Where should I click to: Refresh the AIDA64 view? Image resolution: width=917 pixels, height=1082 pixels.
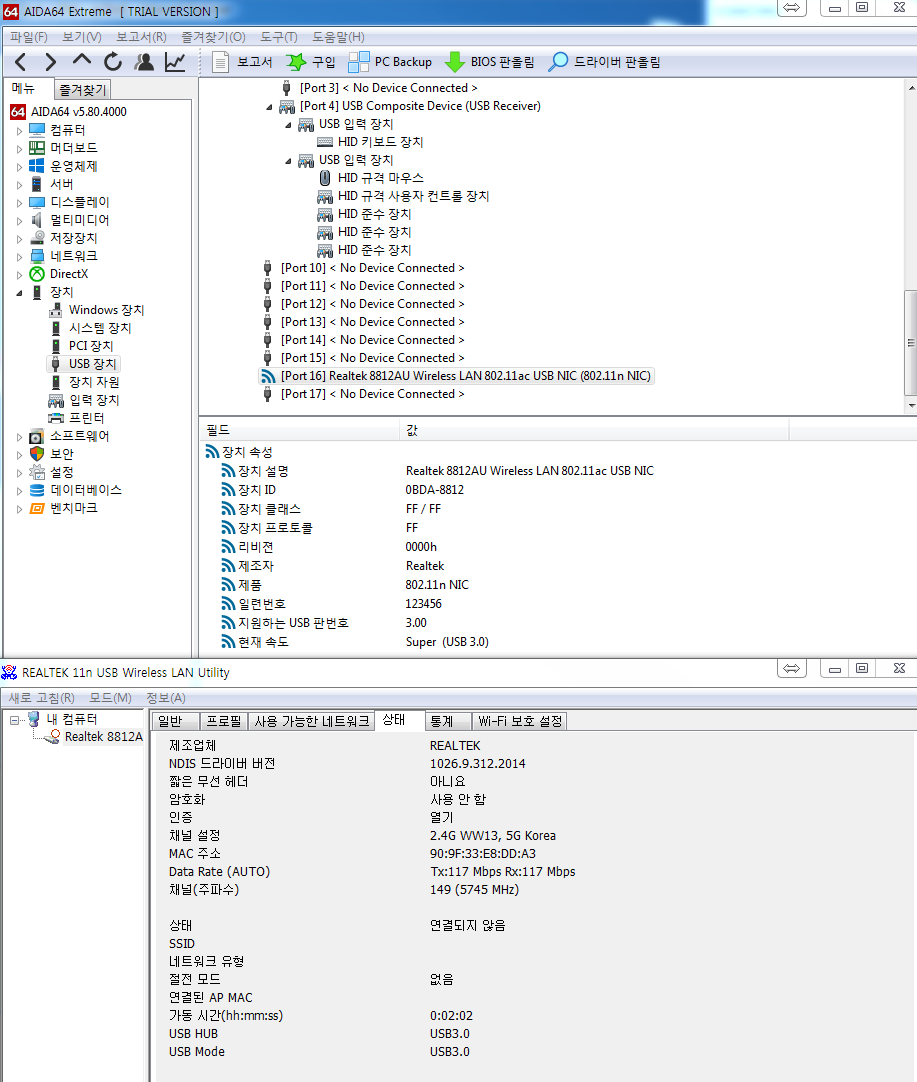[112, 62]
